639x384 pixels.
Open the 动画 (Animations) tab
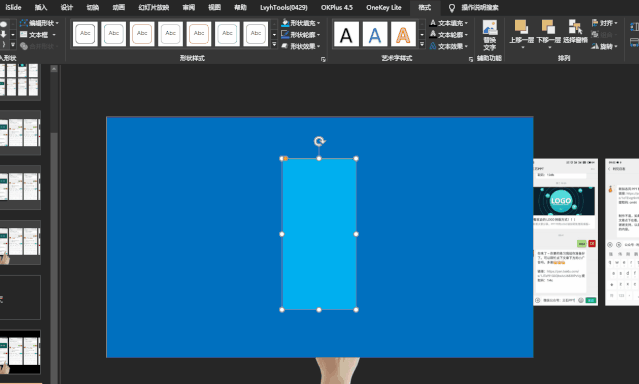click(119, 7)
